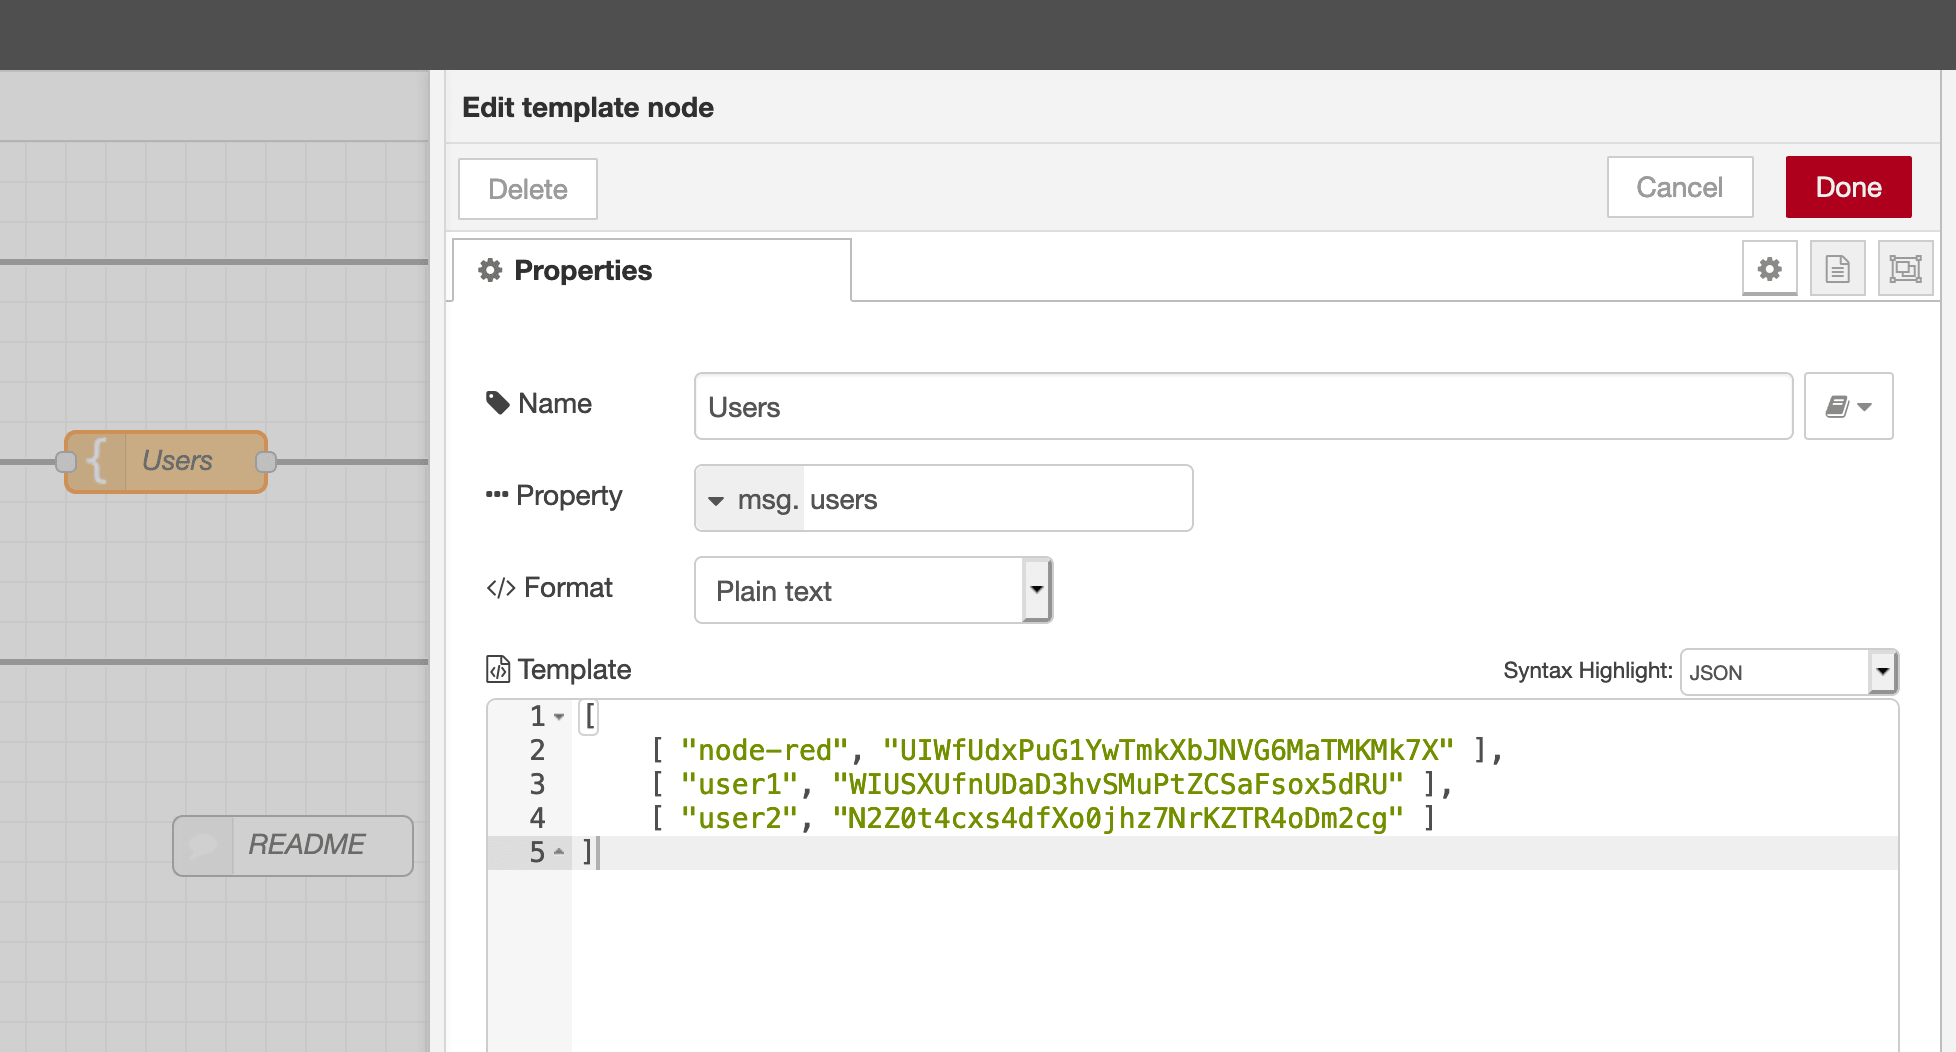The image size is (1956, 1052).
Task: Click the README comment bubble icon
Action: point(203,845)
